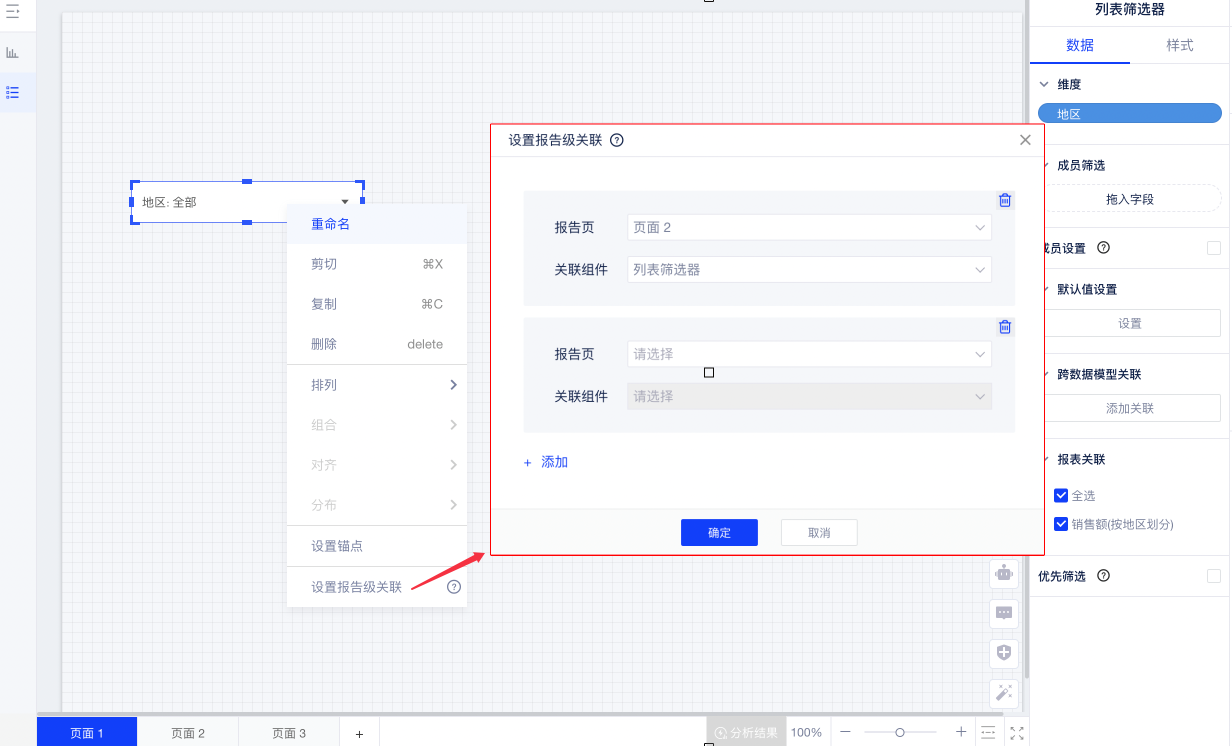Image resolution: width=1232 pixels, height=746 pixels.
Task: Select 重命名 from the context menu
Action: [x=377, y=225]
